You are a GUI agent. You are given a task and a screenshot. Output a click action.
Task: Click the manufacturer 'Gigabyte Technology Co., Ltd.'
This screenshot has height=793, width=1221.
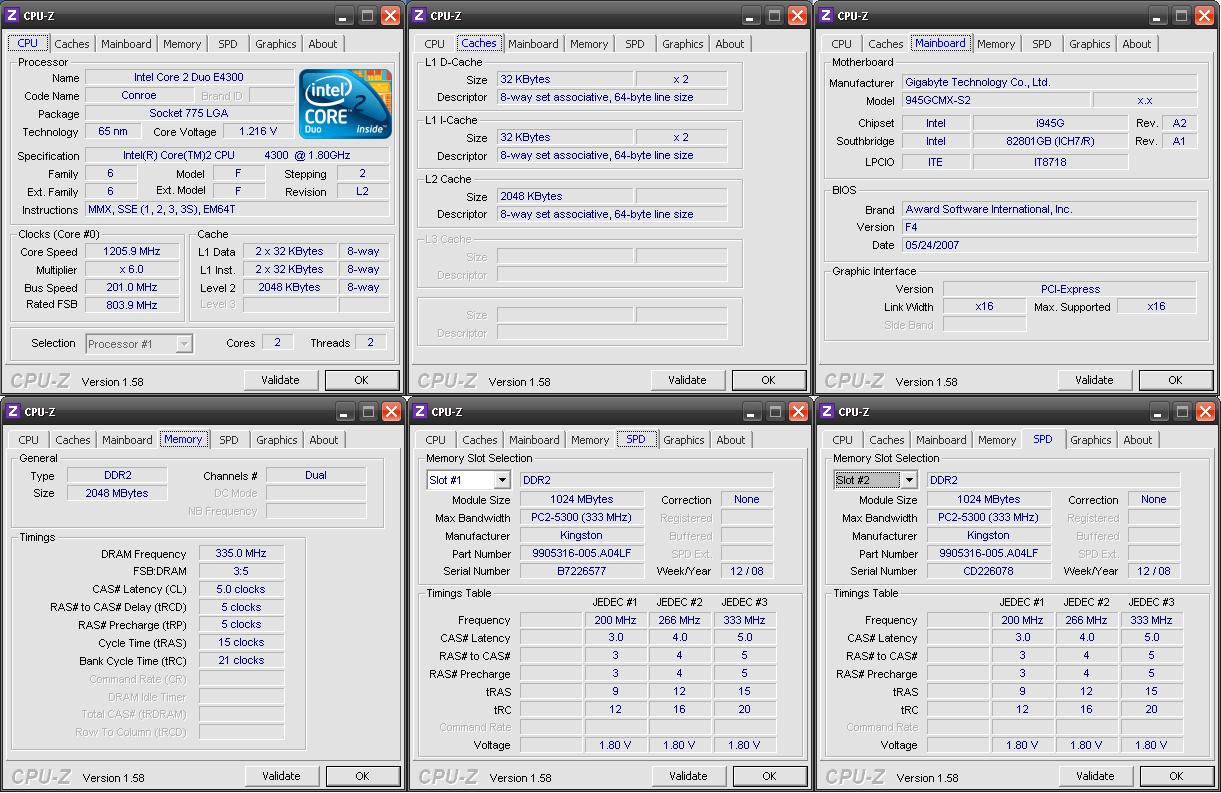point(1049,82)
